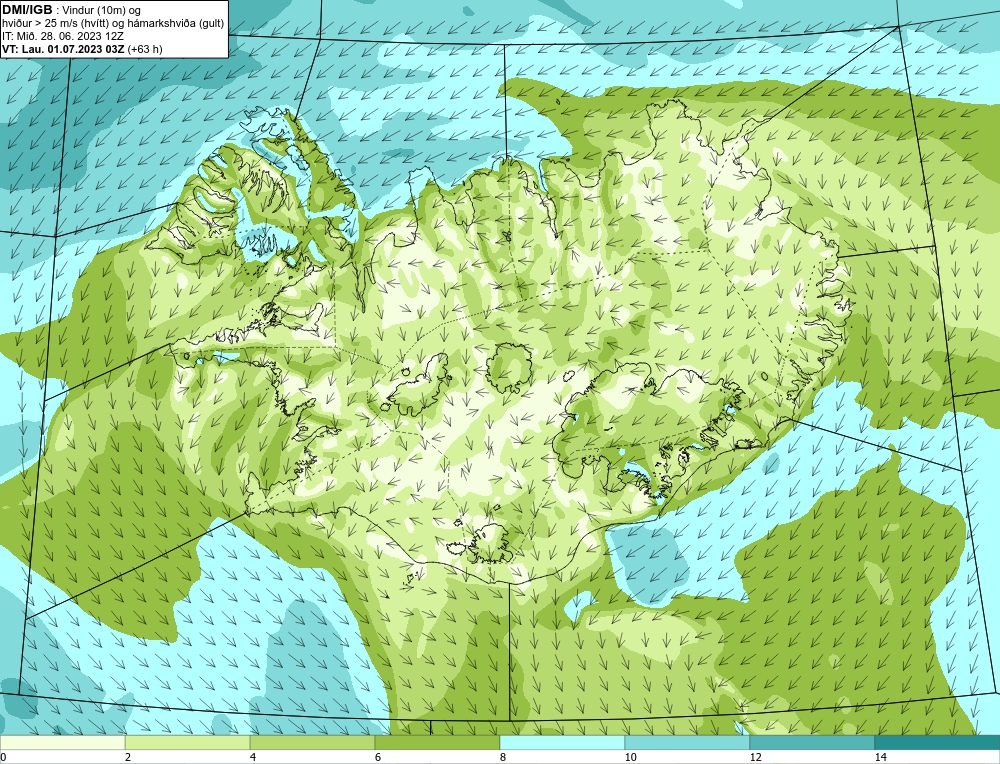Click the 8–10 m/s light cyan legend swatch
Image resolution: width=1000 pixels, height=764 pixels.
[562, 742]
